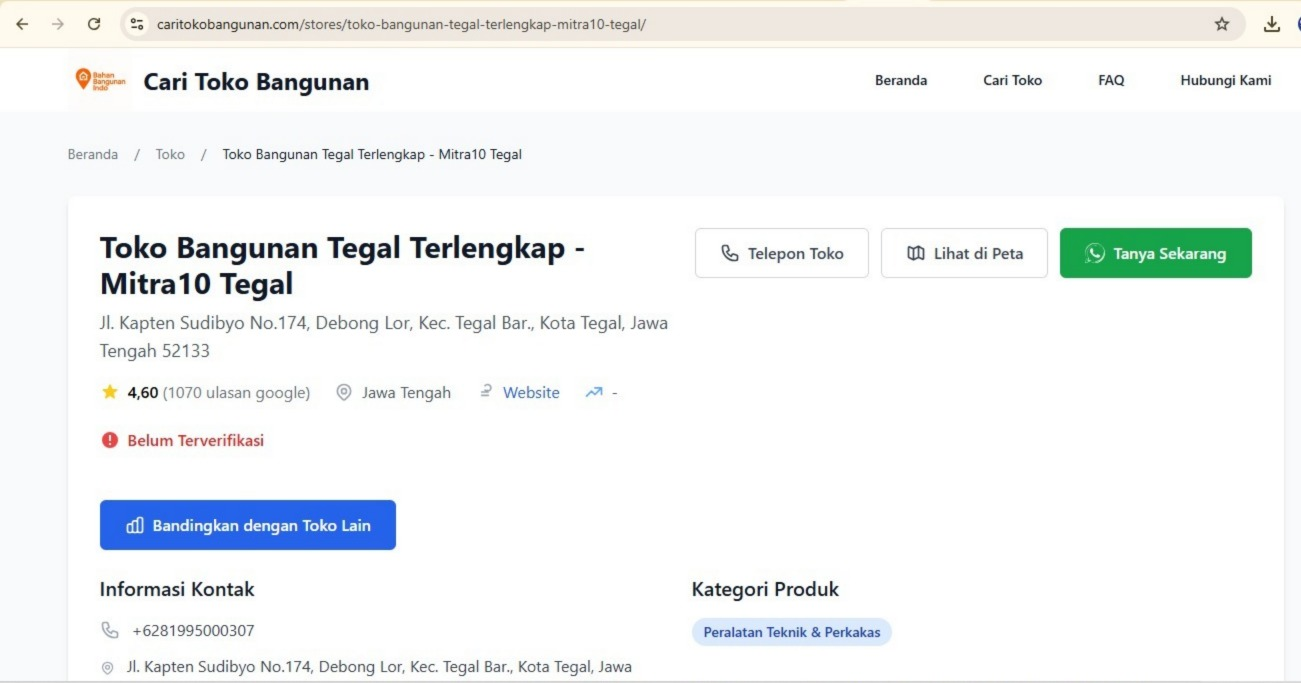Click the green Tanya Sekarang button
Viewport: 1301px width, 683px height.
[x=1156, y=253]
